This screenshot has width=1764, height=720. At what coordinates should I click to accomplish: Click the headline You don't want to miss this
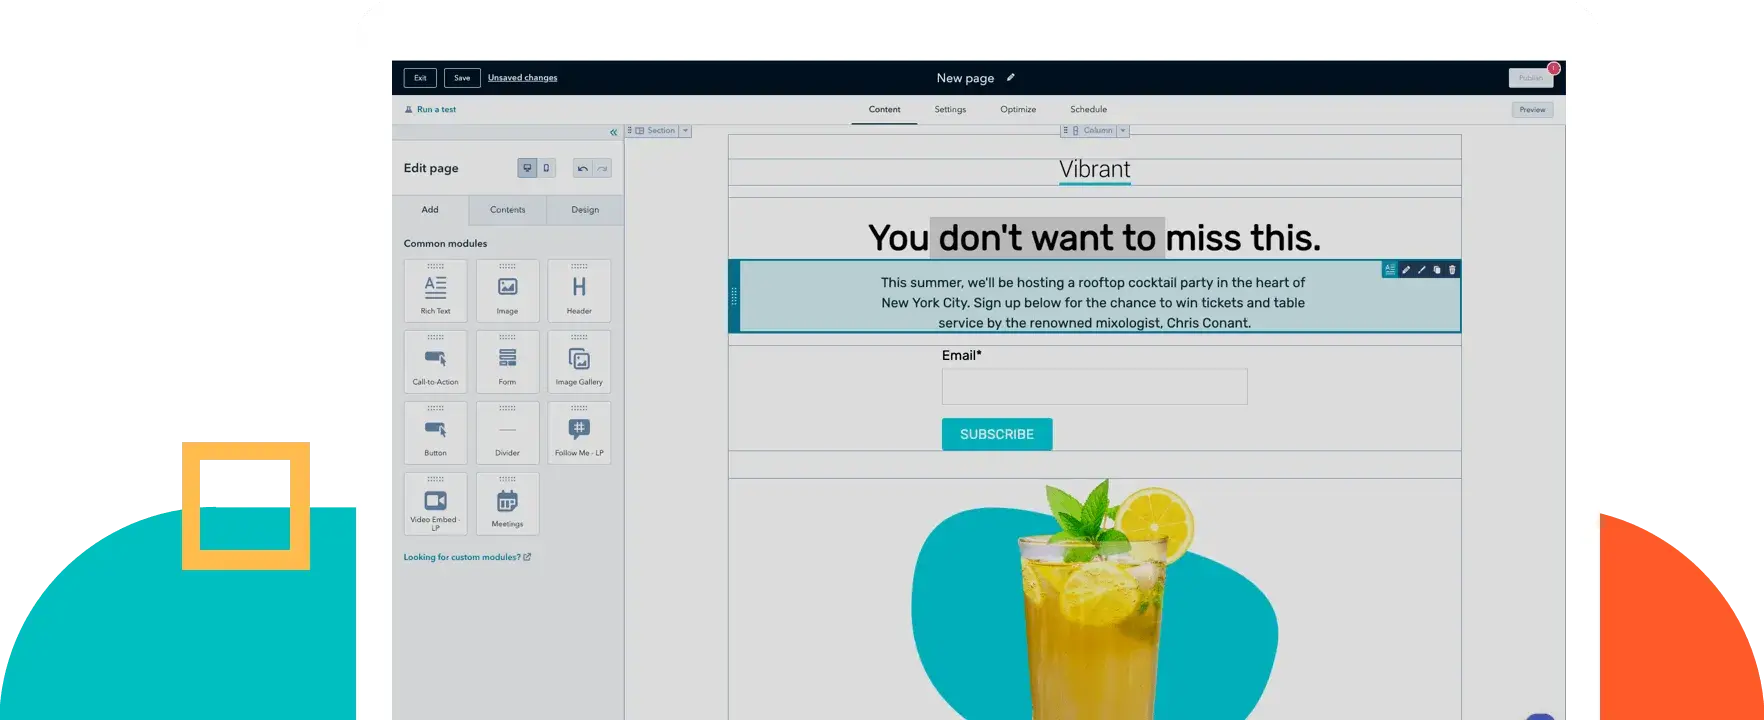1094,238
